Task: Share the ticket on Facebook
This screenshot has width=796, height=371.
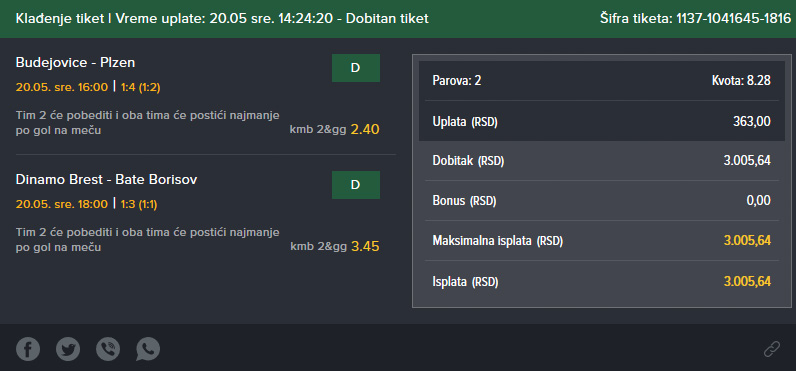Action: 28,349
